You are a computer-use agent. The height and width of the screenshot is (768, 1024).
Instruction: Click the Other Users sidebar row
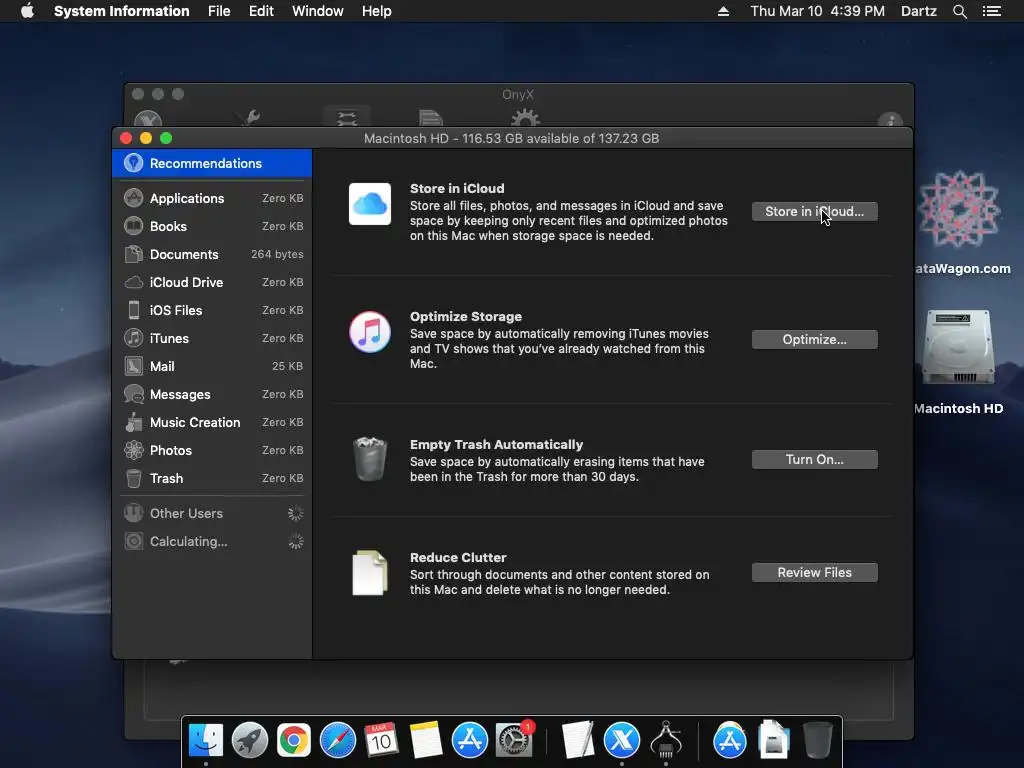click(212, 513)
